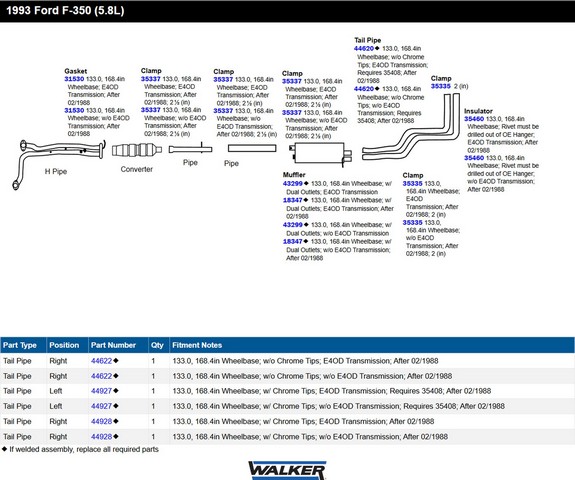Screen dimensions: 575x480
Task: Click the 'Converter' diagram label
Action: pos(136,169)
